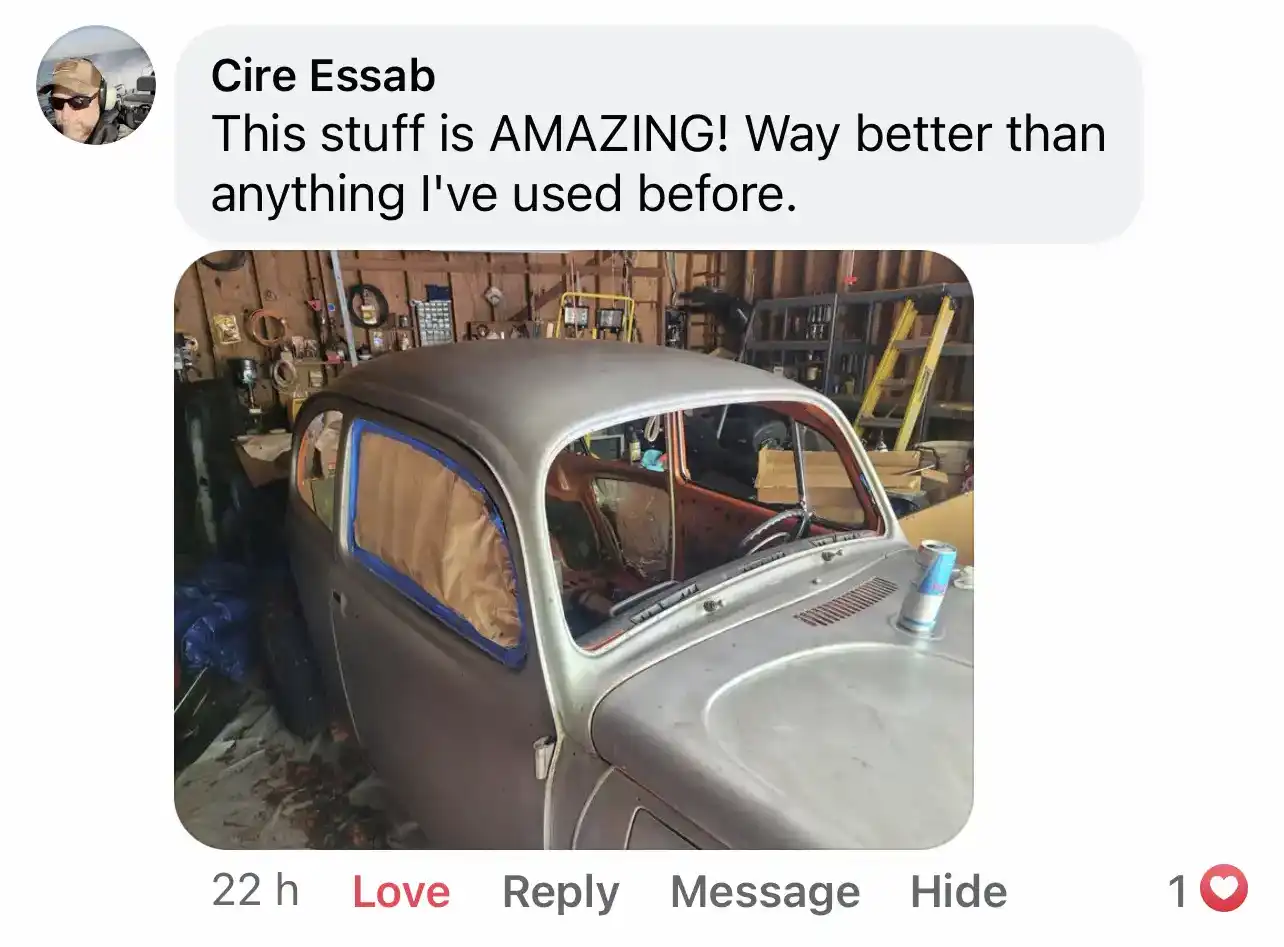Click the Cire Essab commenter name
This screenshot has height=947, width=1284.
[x=323, y=76]
